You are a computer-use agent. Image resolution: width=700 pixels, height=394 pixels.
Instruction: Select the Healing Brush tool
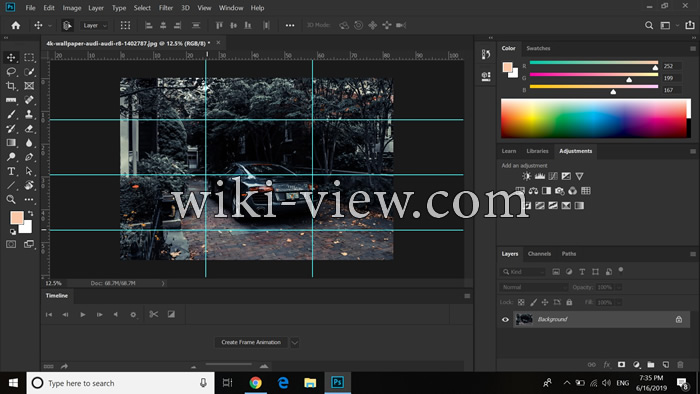click(x=29, y=100)
